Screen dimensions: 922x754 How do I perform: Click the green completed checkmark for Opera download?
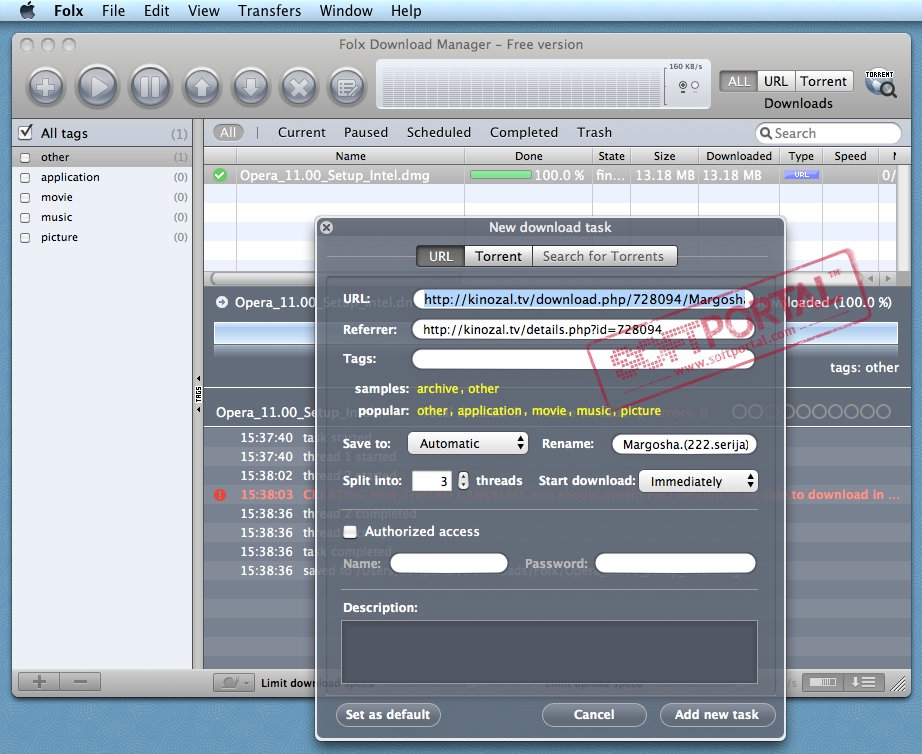(220, 175)
